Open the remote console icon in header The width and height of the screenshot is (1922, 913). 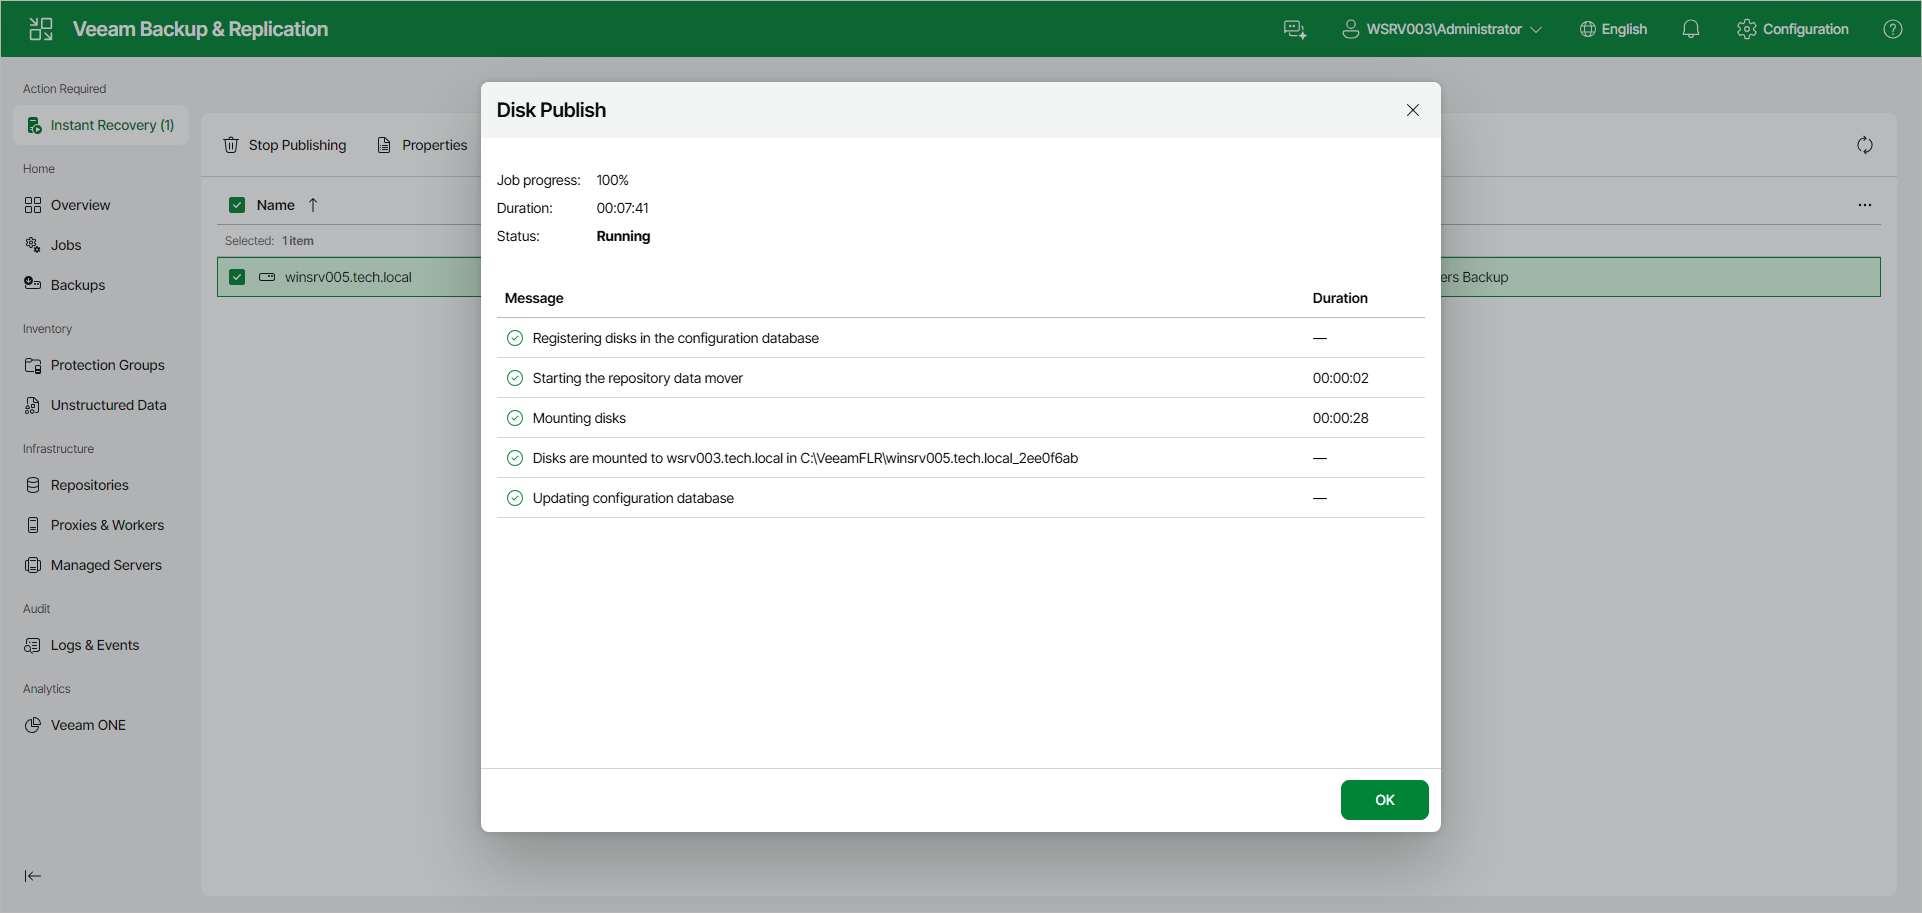(x=1295, y=29)
